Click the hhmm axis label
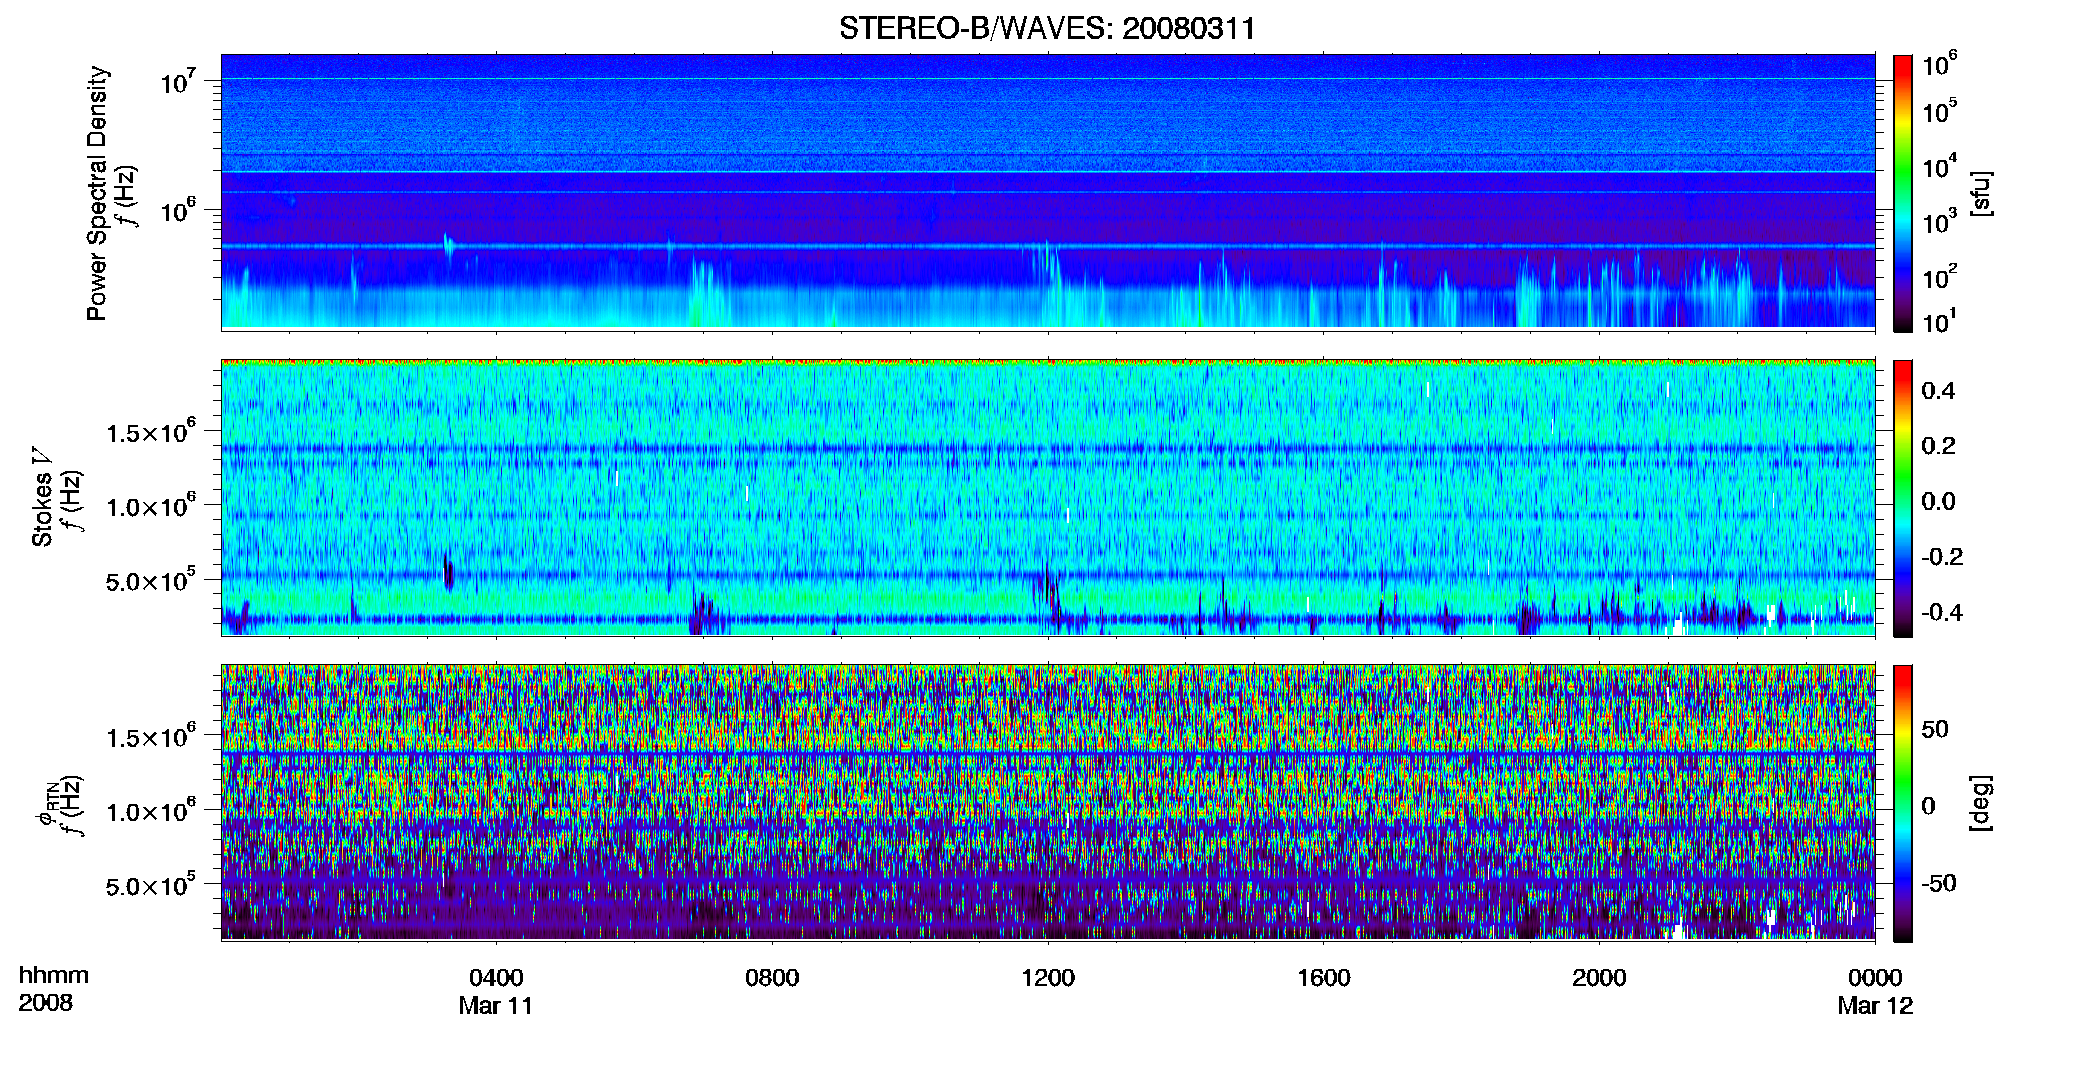 [x=54, y=975]
